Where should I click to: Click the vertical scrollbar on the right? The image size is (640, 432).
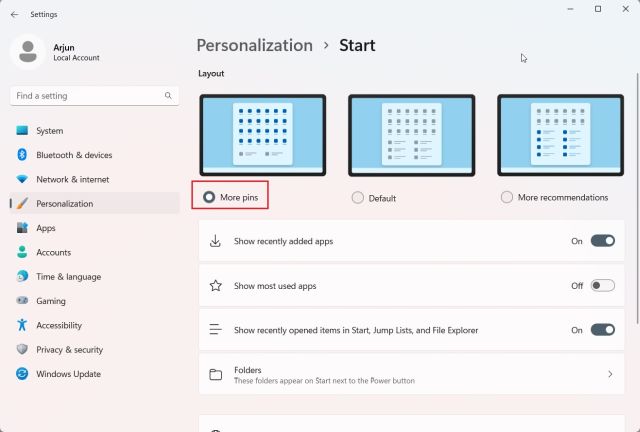coord(637,198)
